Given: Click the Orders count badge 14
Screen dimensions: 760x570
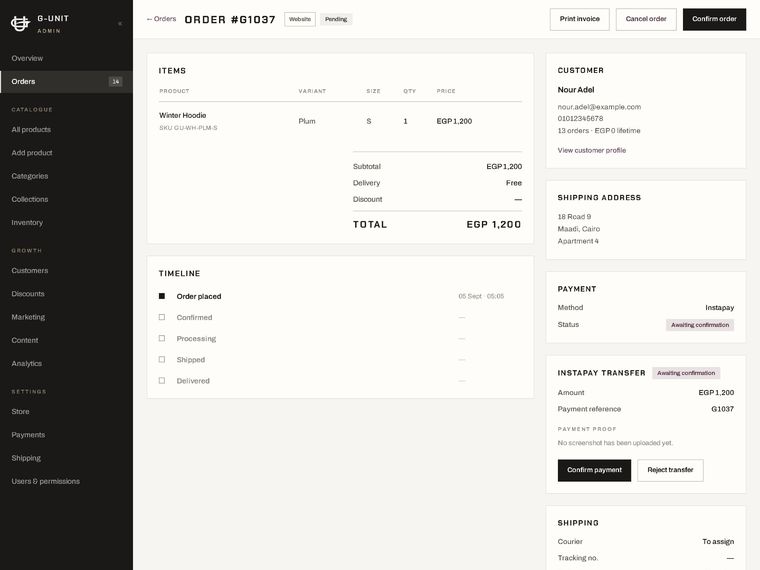Looking at the screenshot, I should point(115,81).
